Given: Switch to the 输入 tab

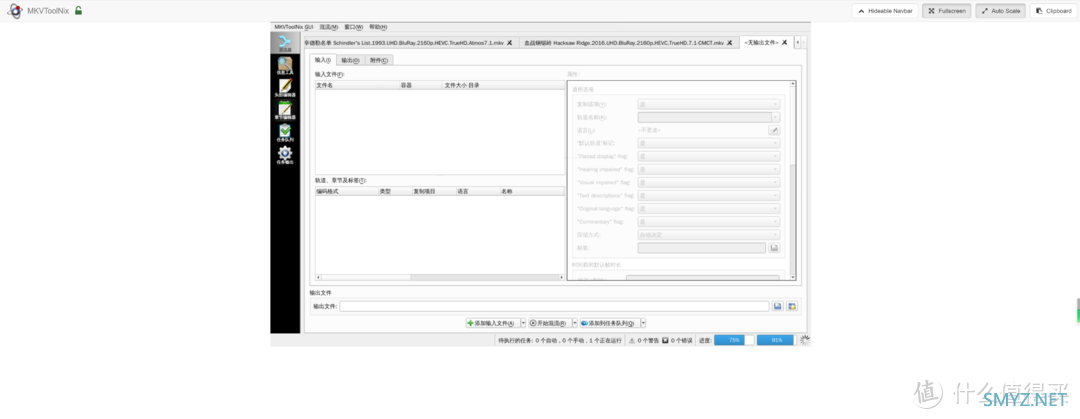Looking at the screenshot, I should pos(322,60).
